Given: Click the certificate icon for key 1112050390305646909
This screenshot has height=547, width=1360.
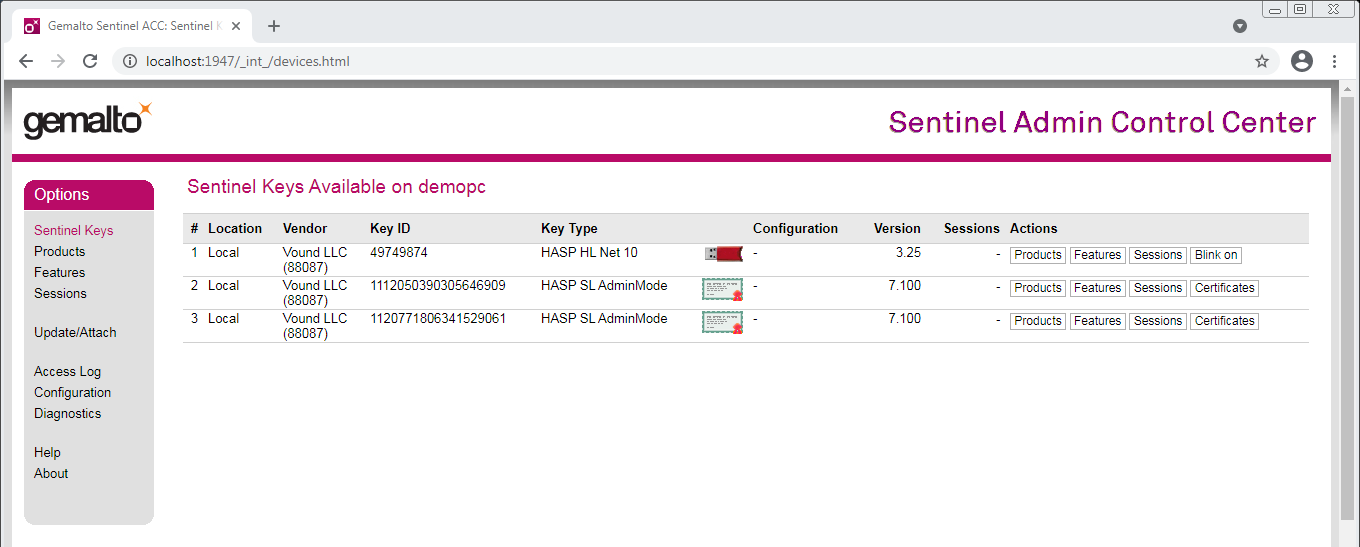Looking at the screenshot, I should coord(722,289).
